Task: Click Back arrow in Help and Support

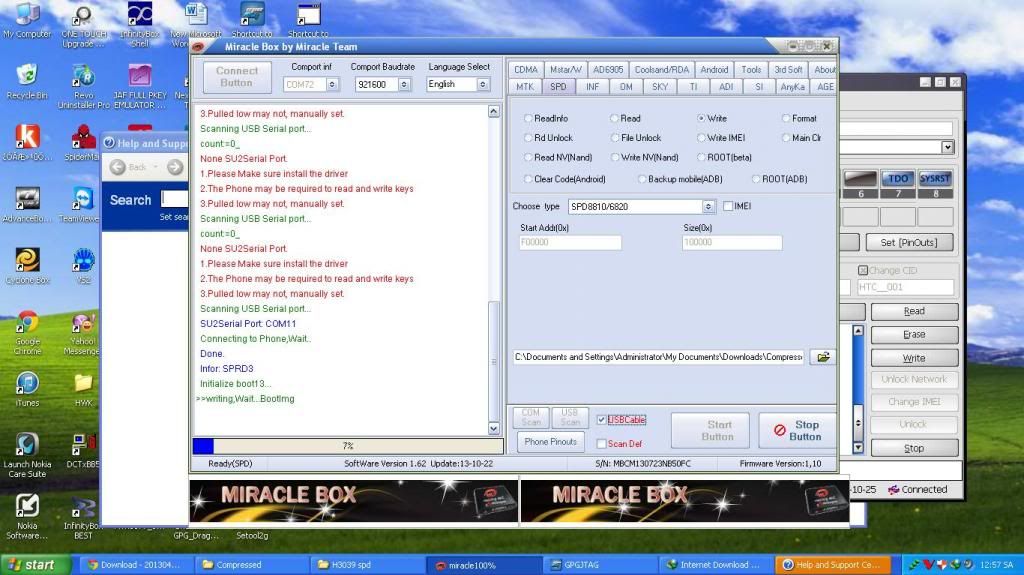Action: (118, 167)
